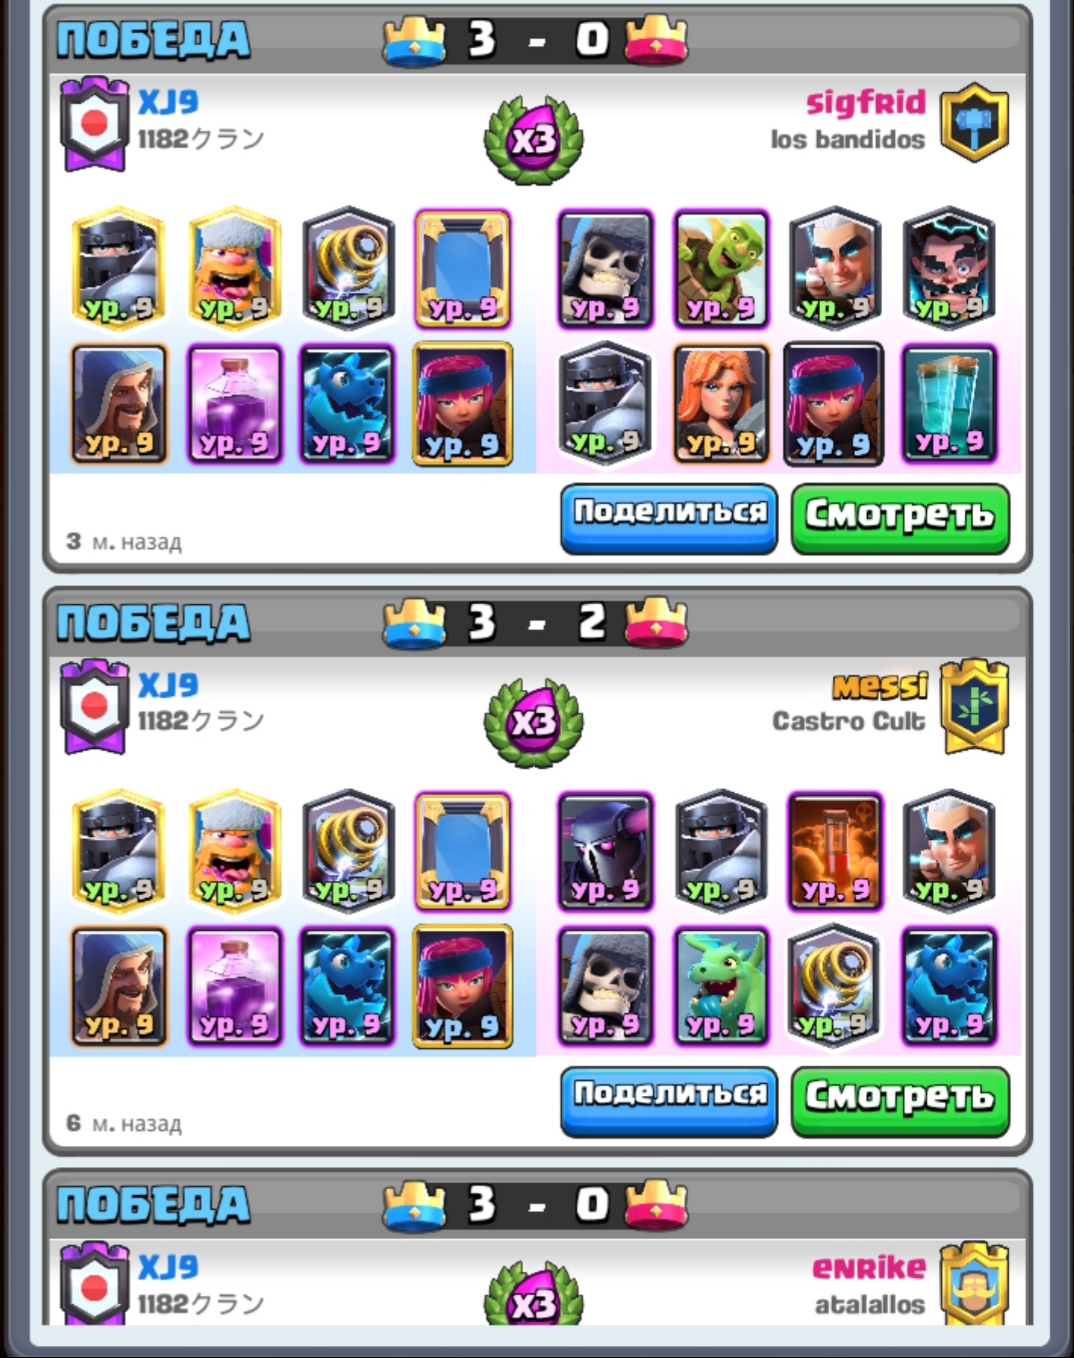Viewport: 1074px width, 1358px height.
Task: Tap the Lumberjack card in the second battle
Action: coord(234,852)
